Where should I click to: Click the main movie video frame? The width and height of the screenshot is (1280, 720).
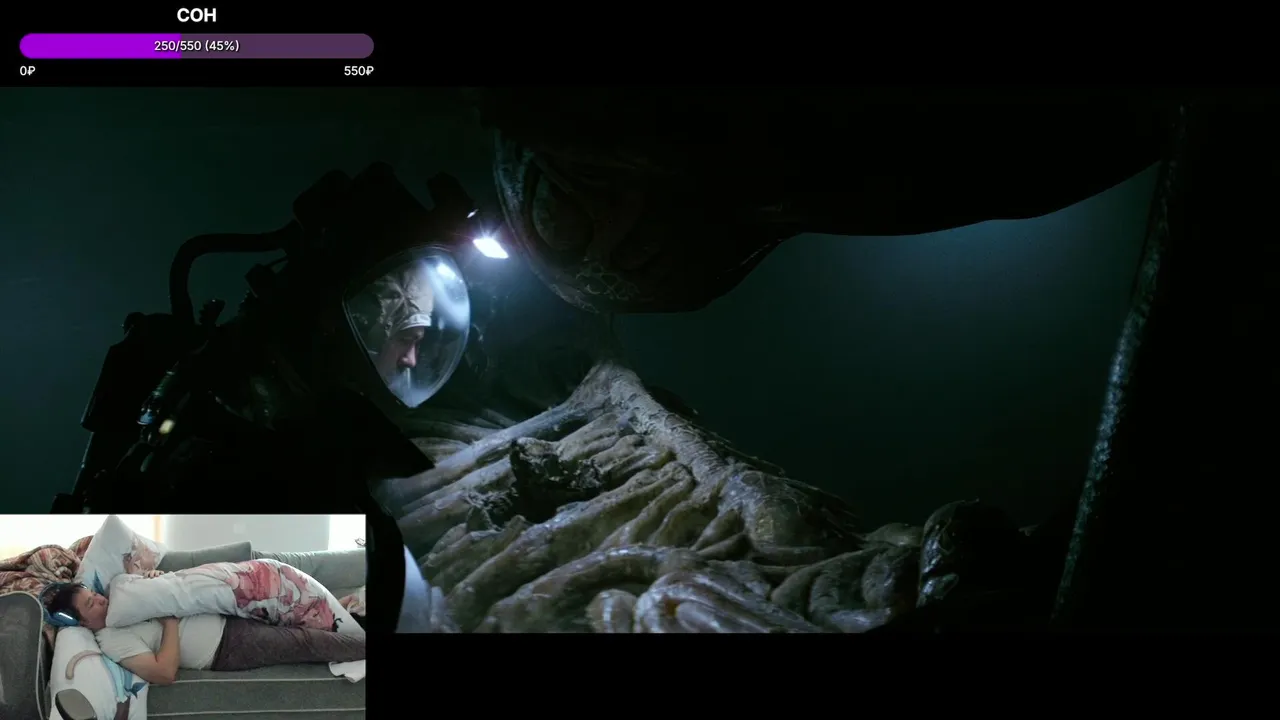(x=640, y=360)
